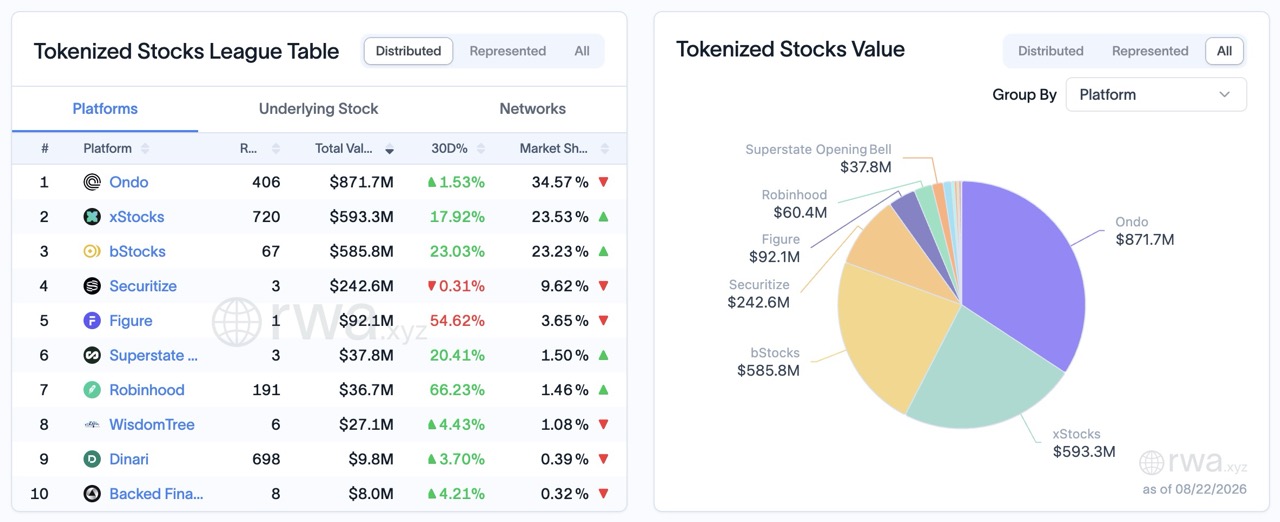Screen dimensions: 1280x522
Task: Switch to the Networks tab
Action: coord(533,109)
